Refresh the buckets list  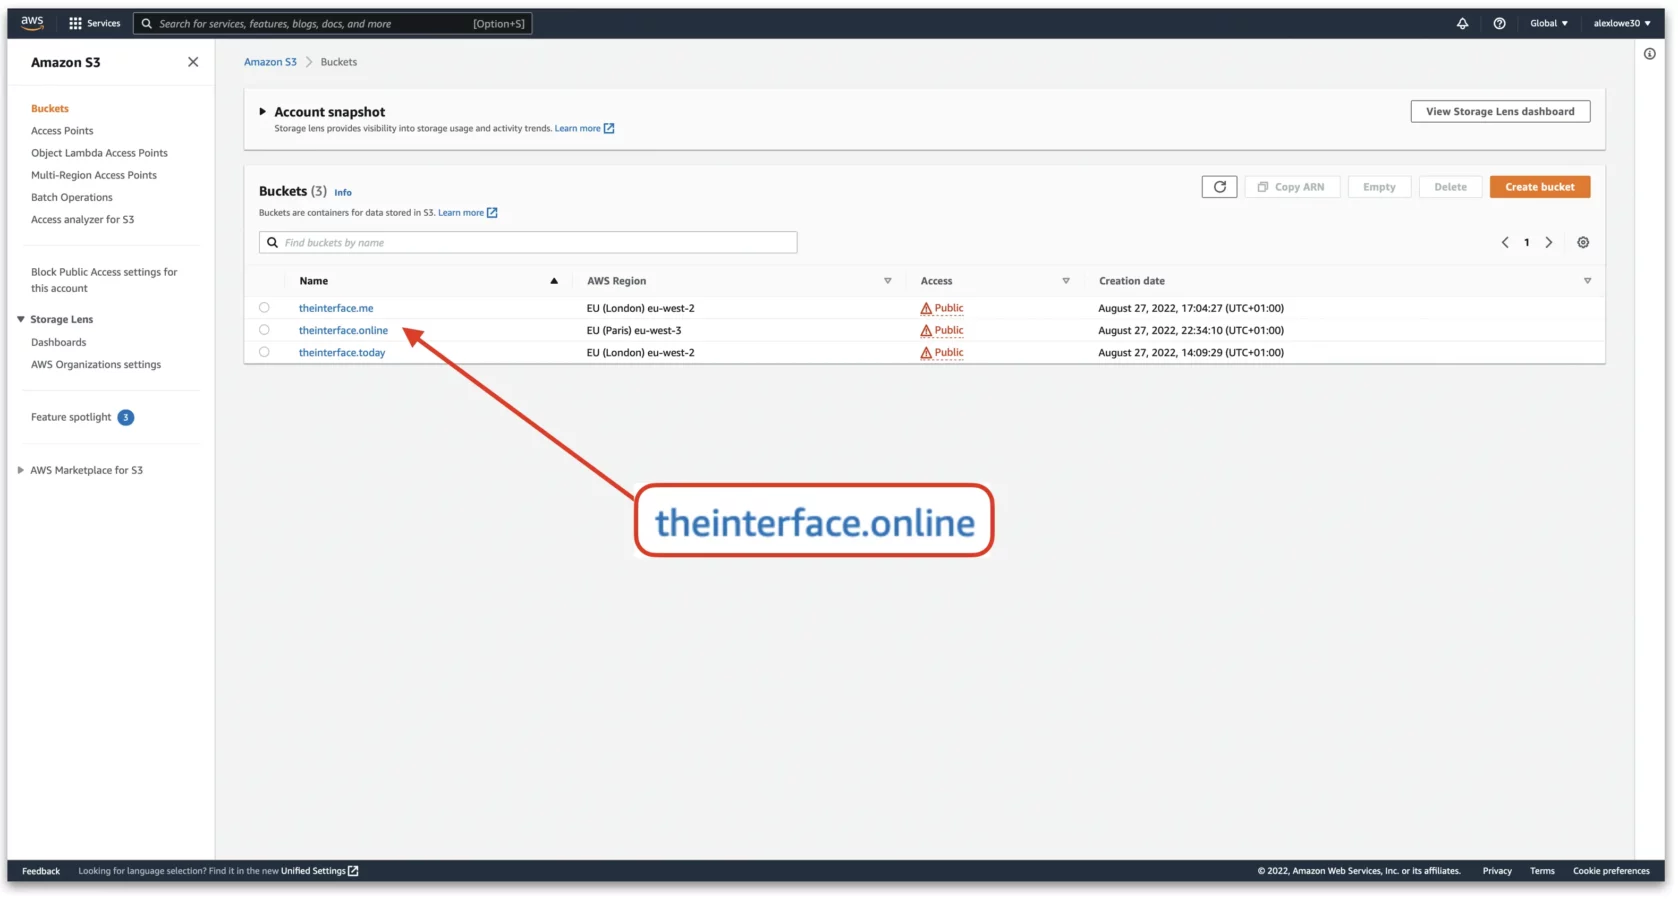coord(1219,187)
